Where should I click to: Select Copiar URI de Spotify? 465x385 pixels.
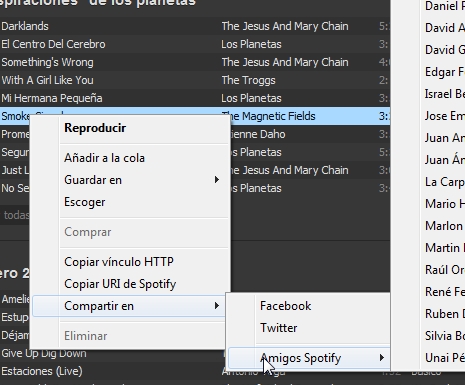tap(120, 284)
